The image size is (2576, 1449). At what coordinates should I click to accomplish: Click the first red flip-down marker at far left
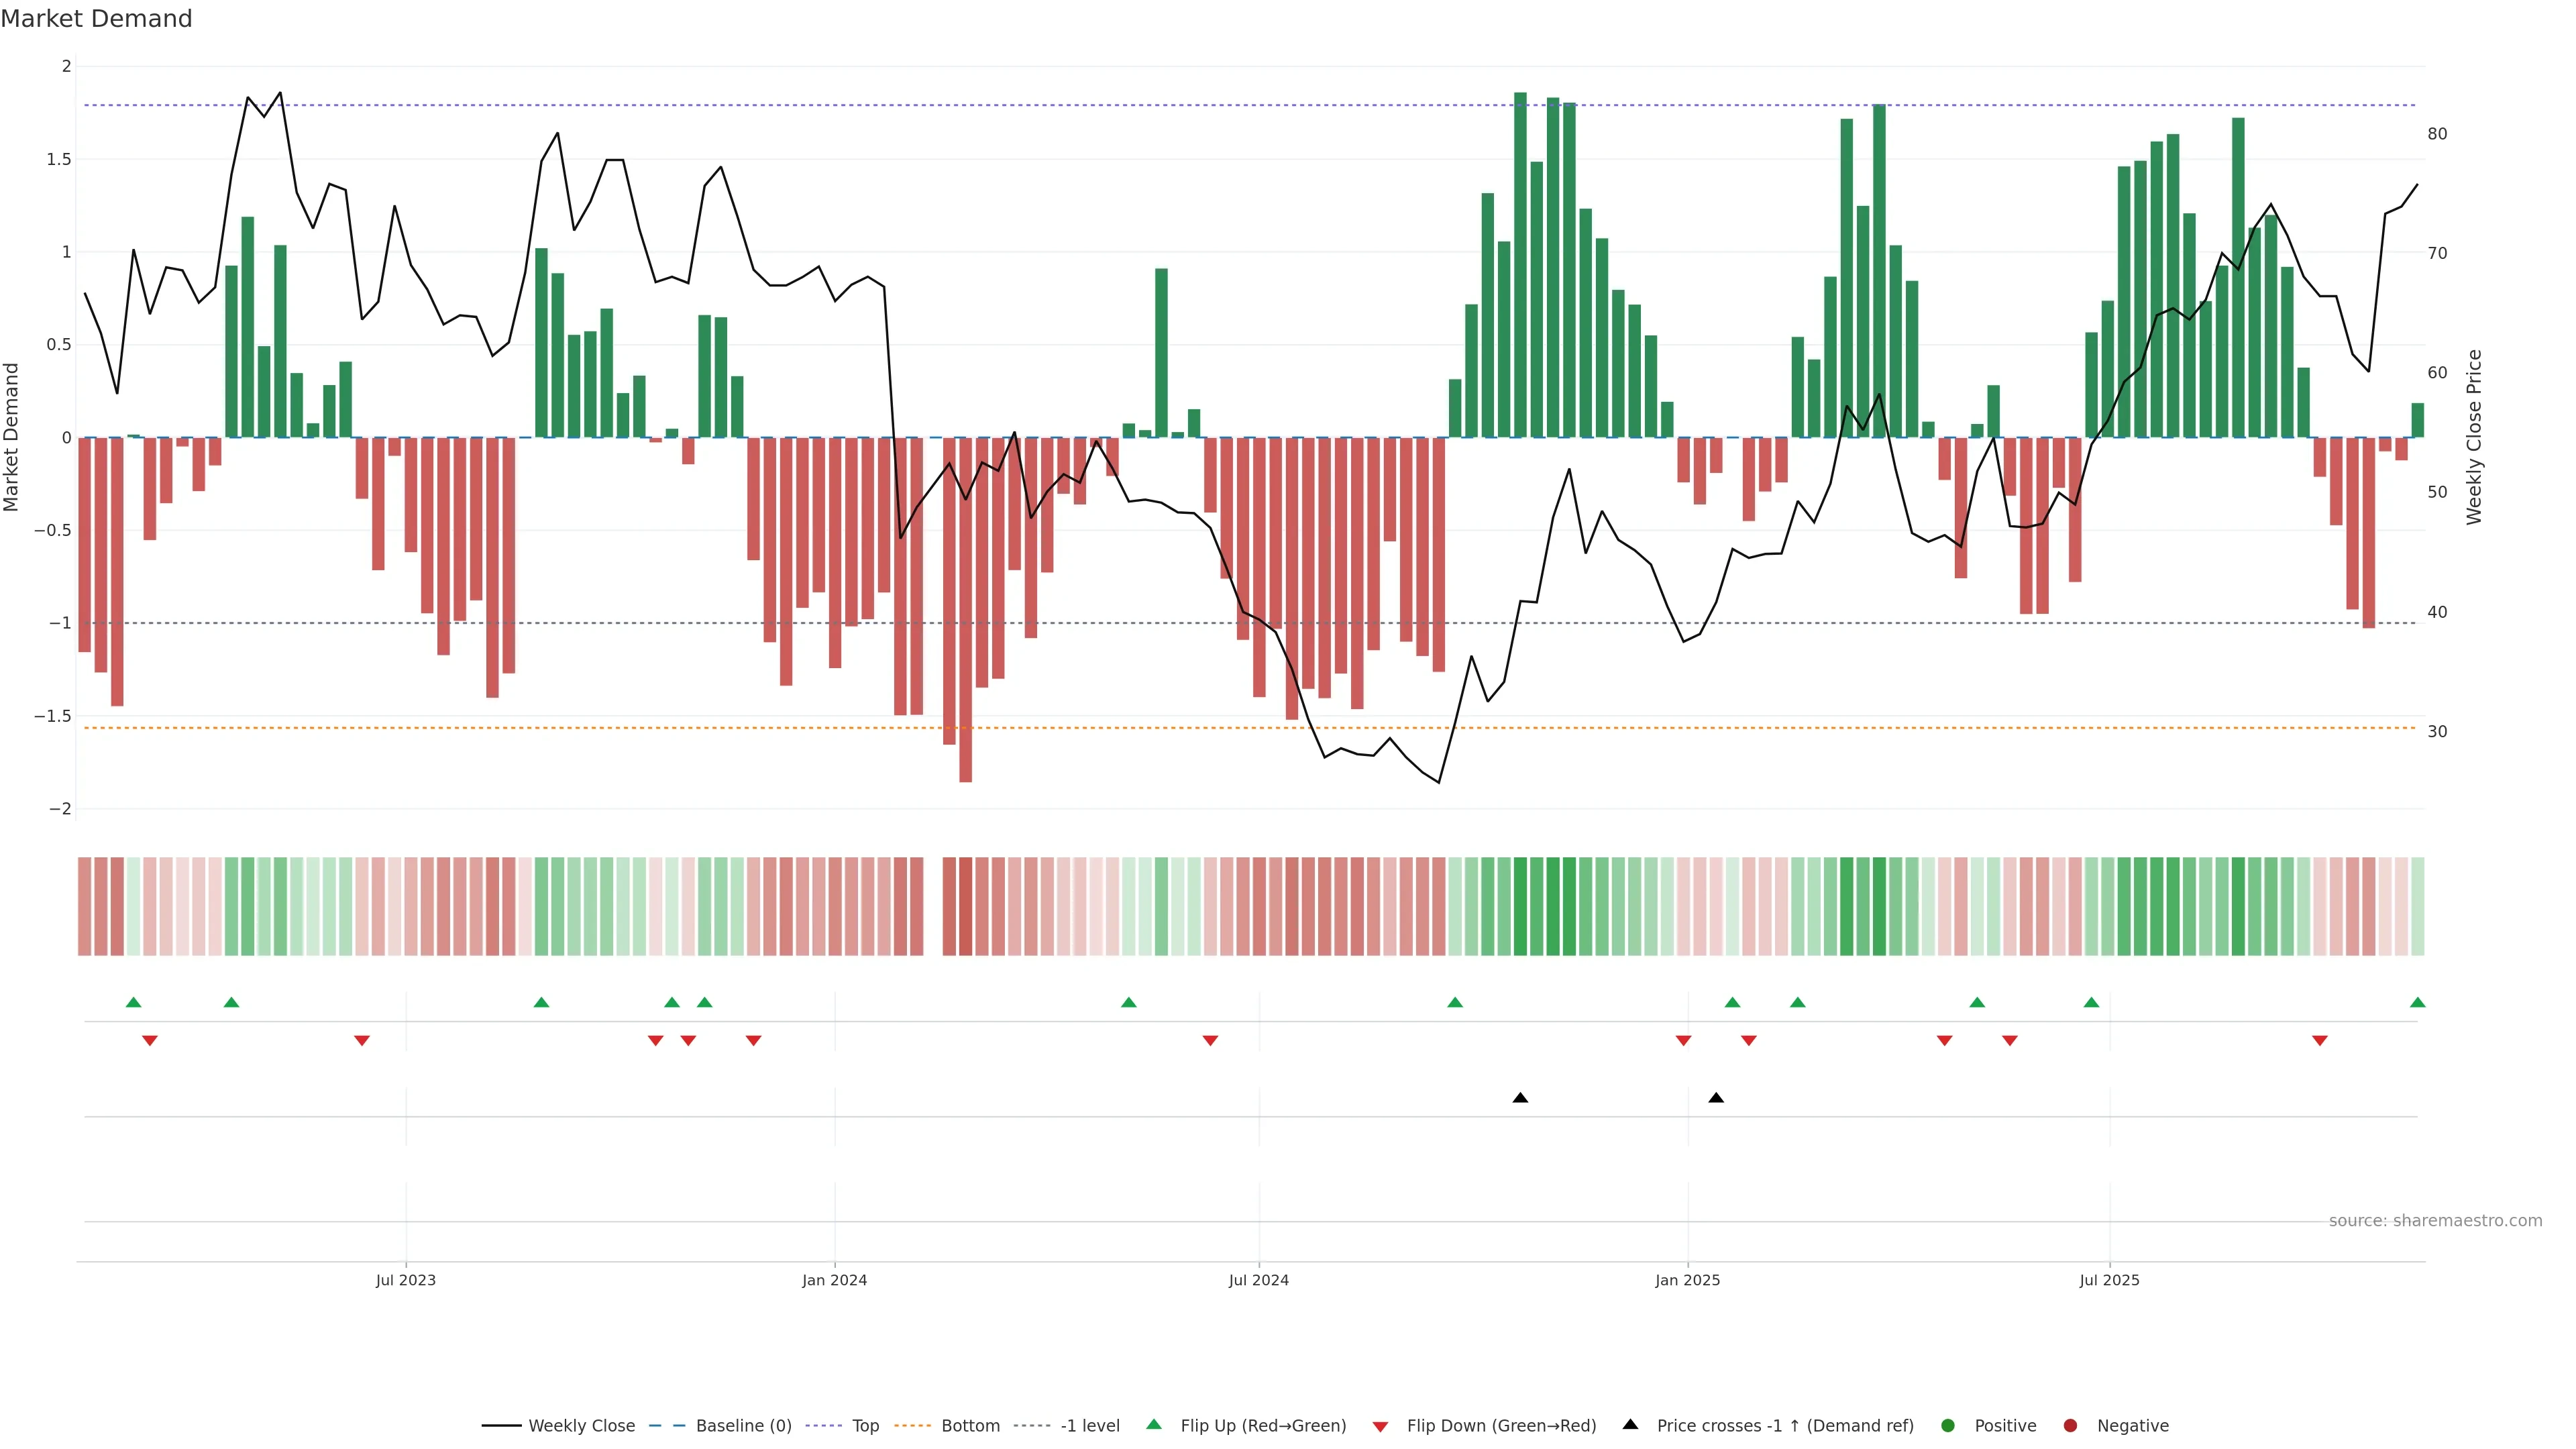150,1041
